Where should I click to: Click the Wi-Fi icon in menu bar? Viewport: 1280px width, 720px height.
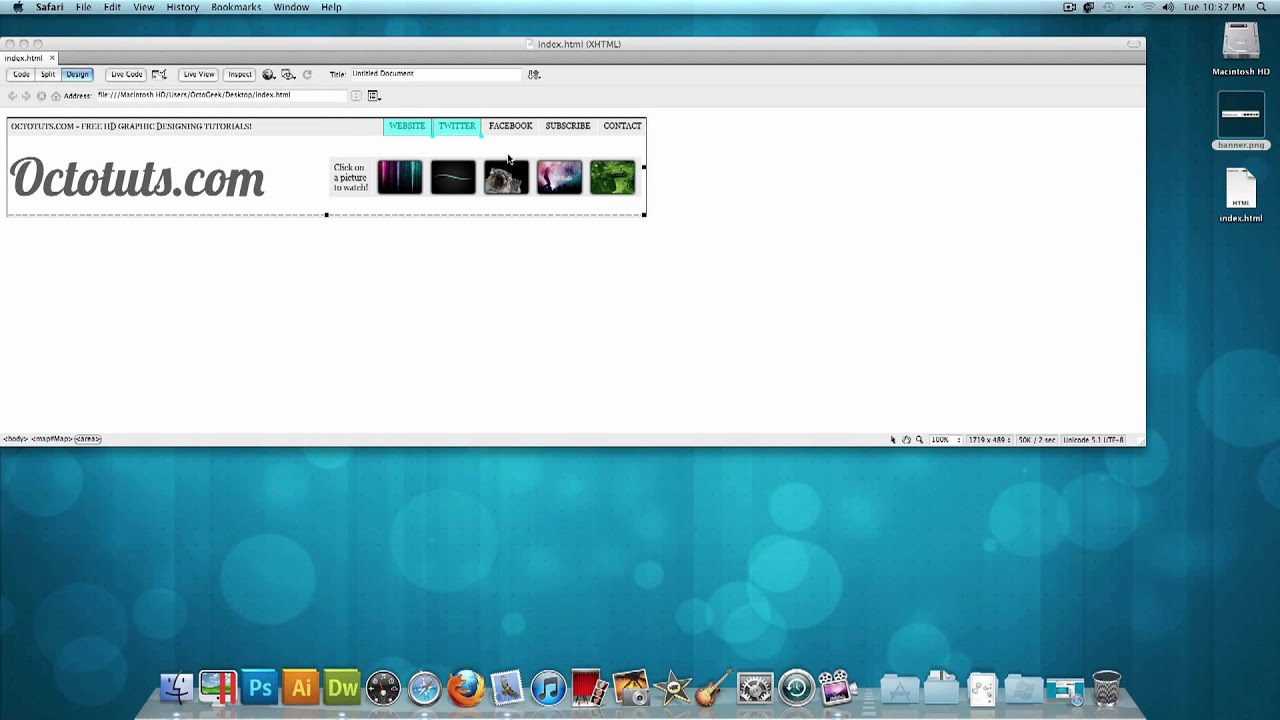[1148, 7]
